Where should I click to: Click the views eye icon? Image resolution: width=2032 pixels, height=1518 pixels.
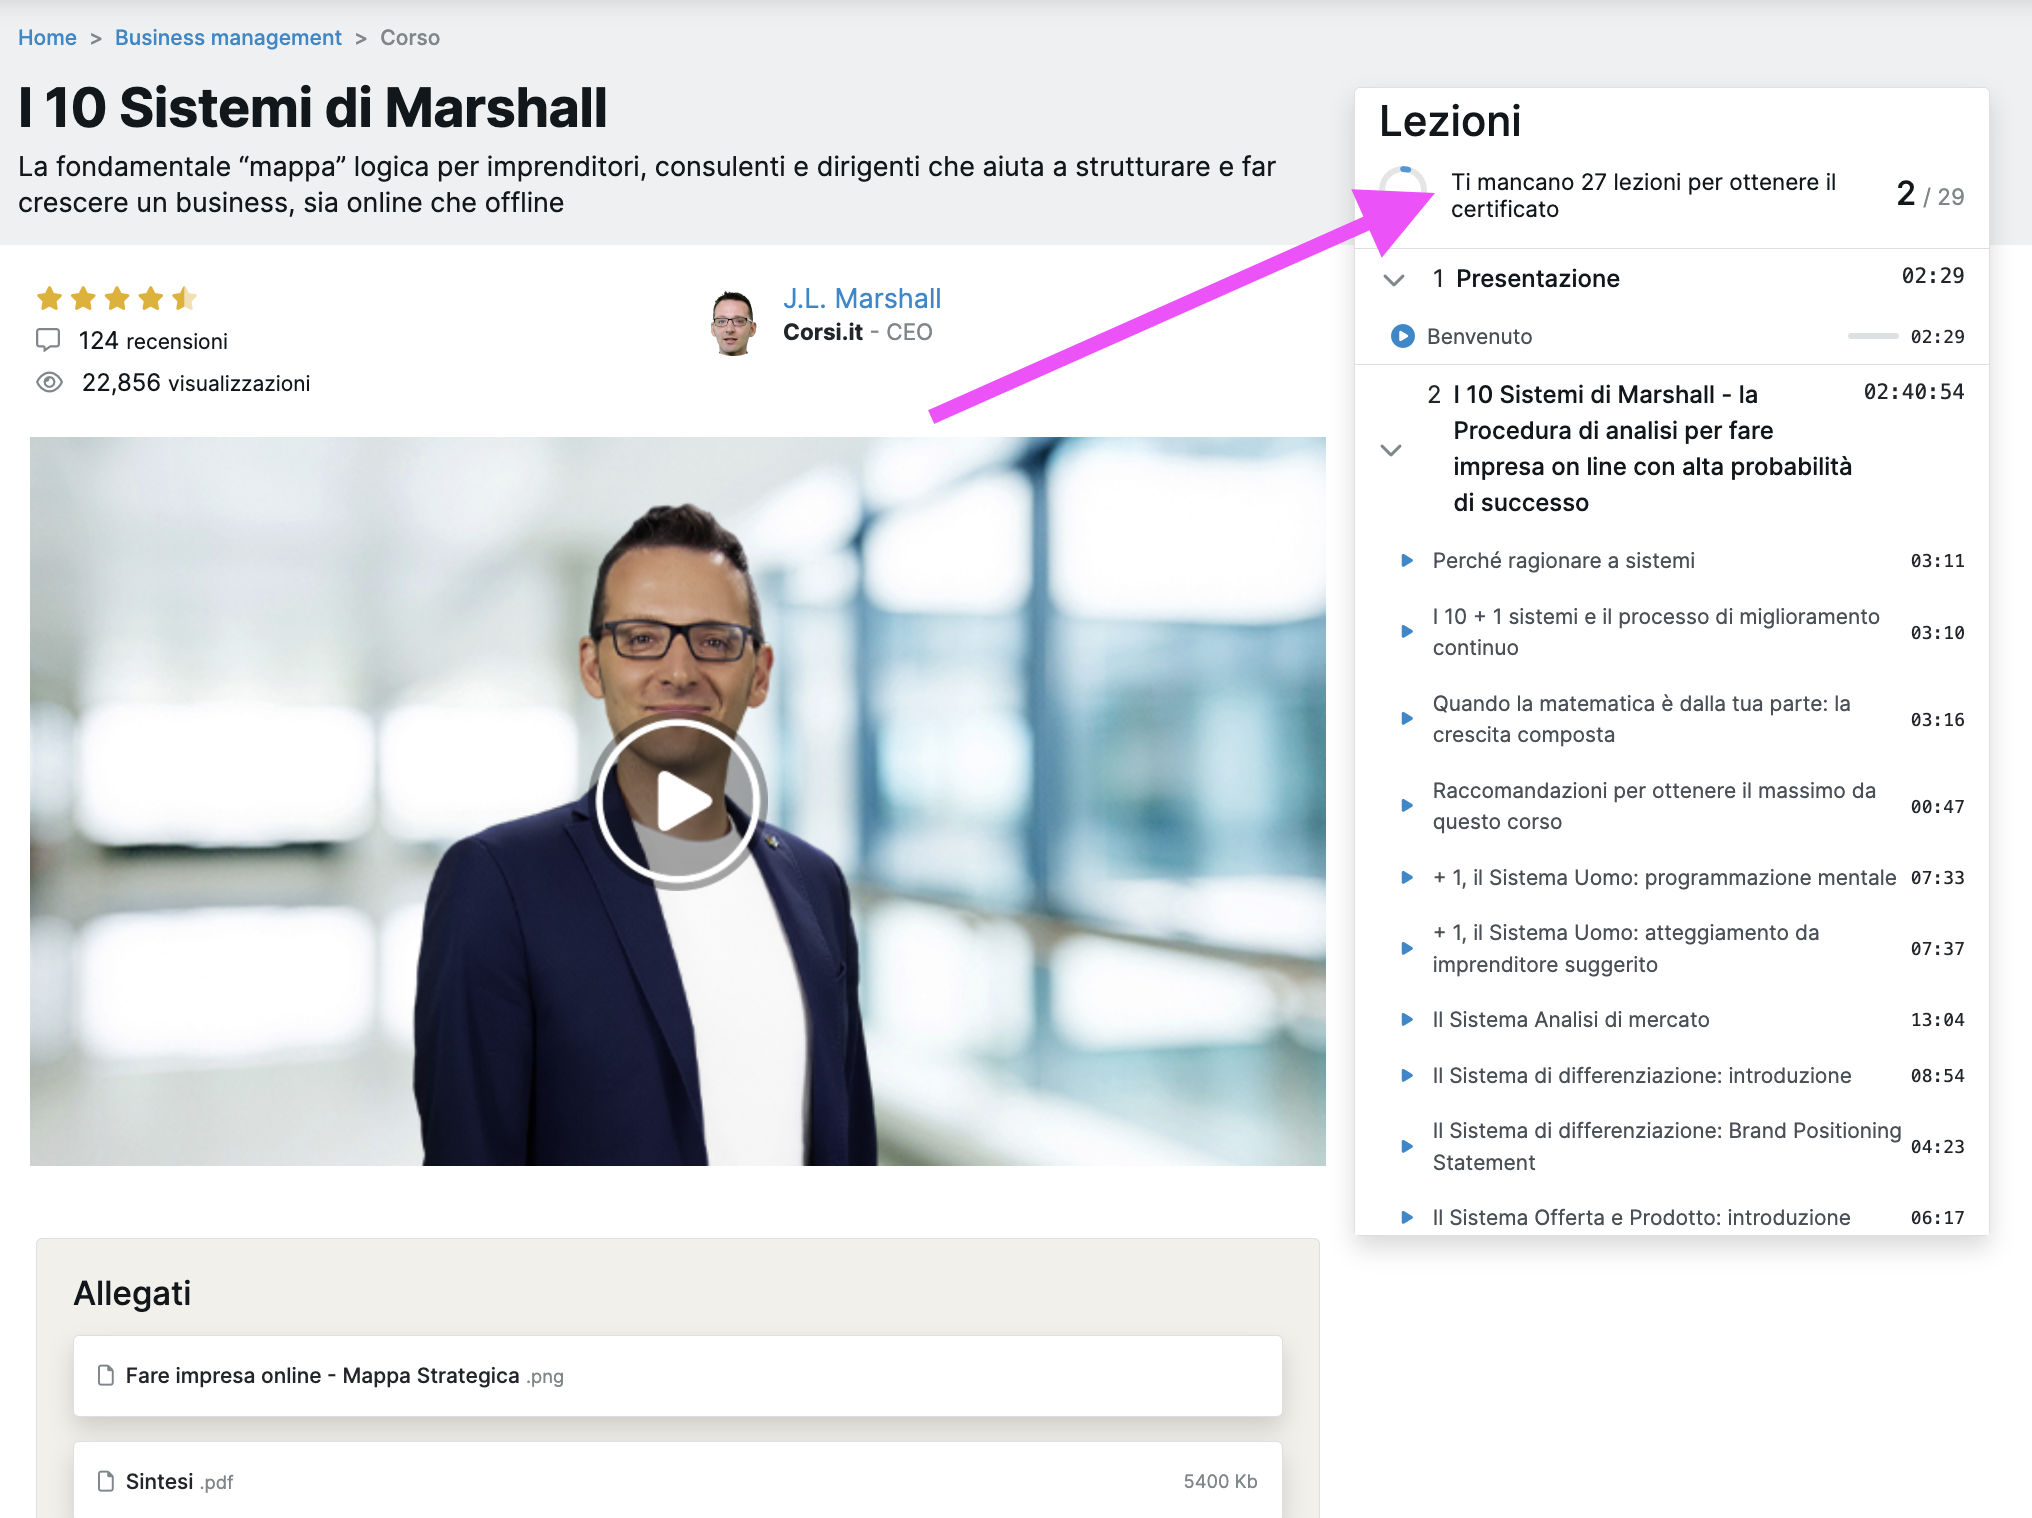click(49, 382)
